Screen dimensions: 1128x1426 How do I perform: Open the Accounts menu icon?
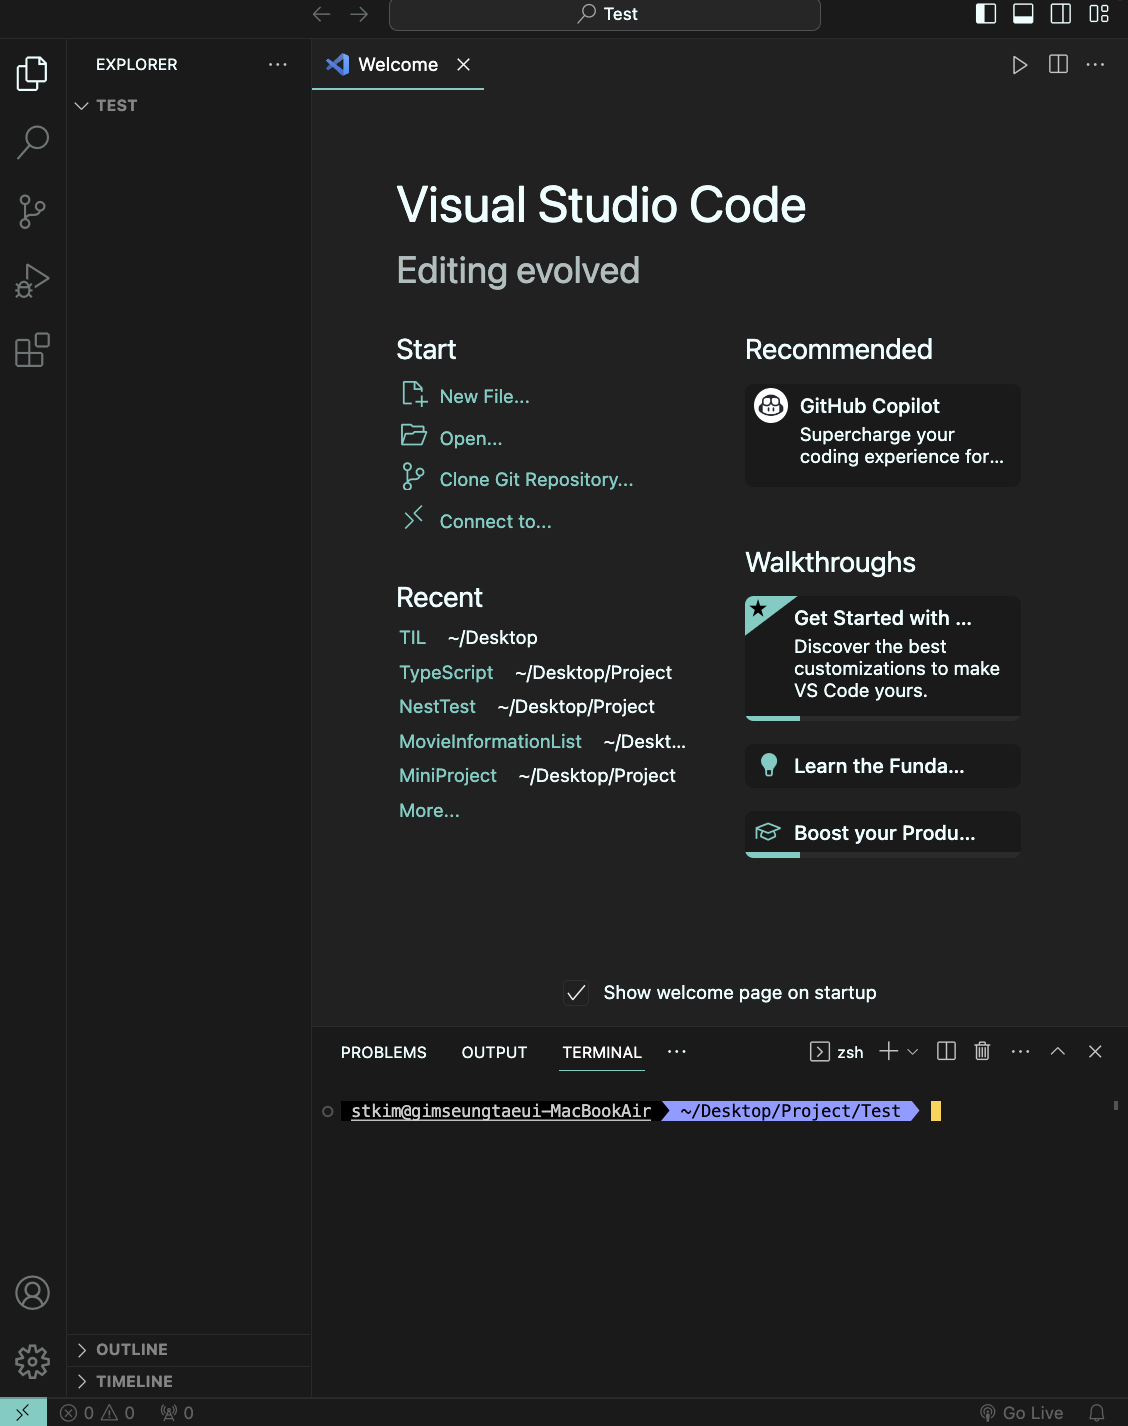pyautogui.click(x=32, y=1293)
